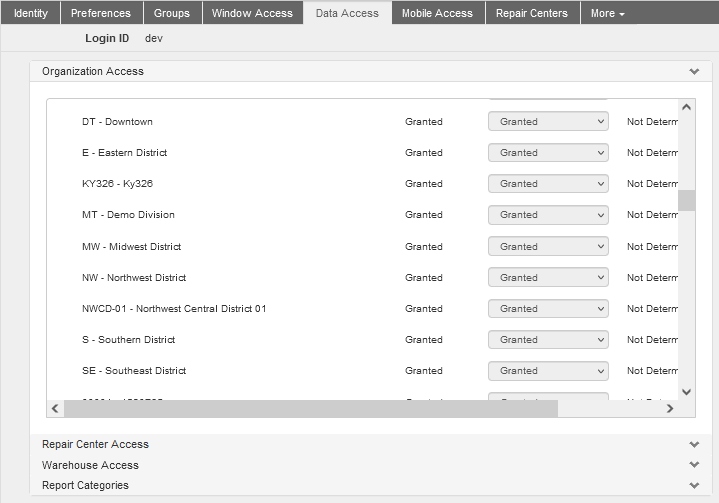The height and width of the screenshot is (503, 719).
Task: Click the scroll down arrow in organization list
Action: click(686, 392)
